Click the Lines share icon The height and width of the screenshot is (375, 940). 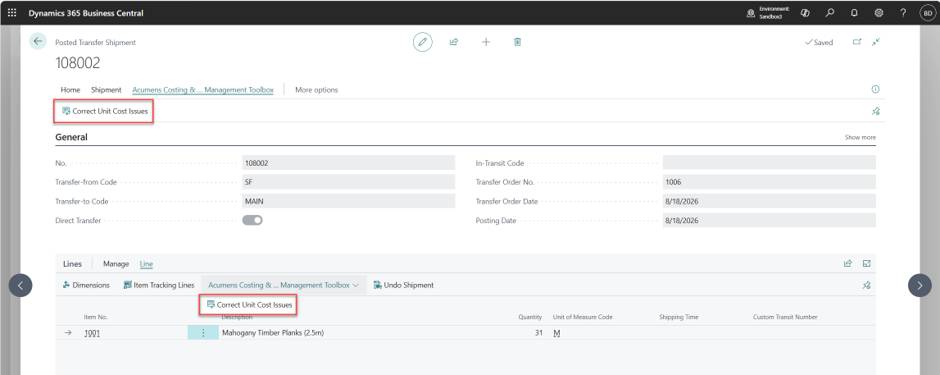pyautogui.click(x=848, y=264)
